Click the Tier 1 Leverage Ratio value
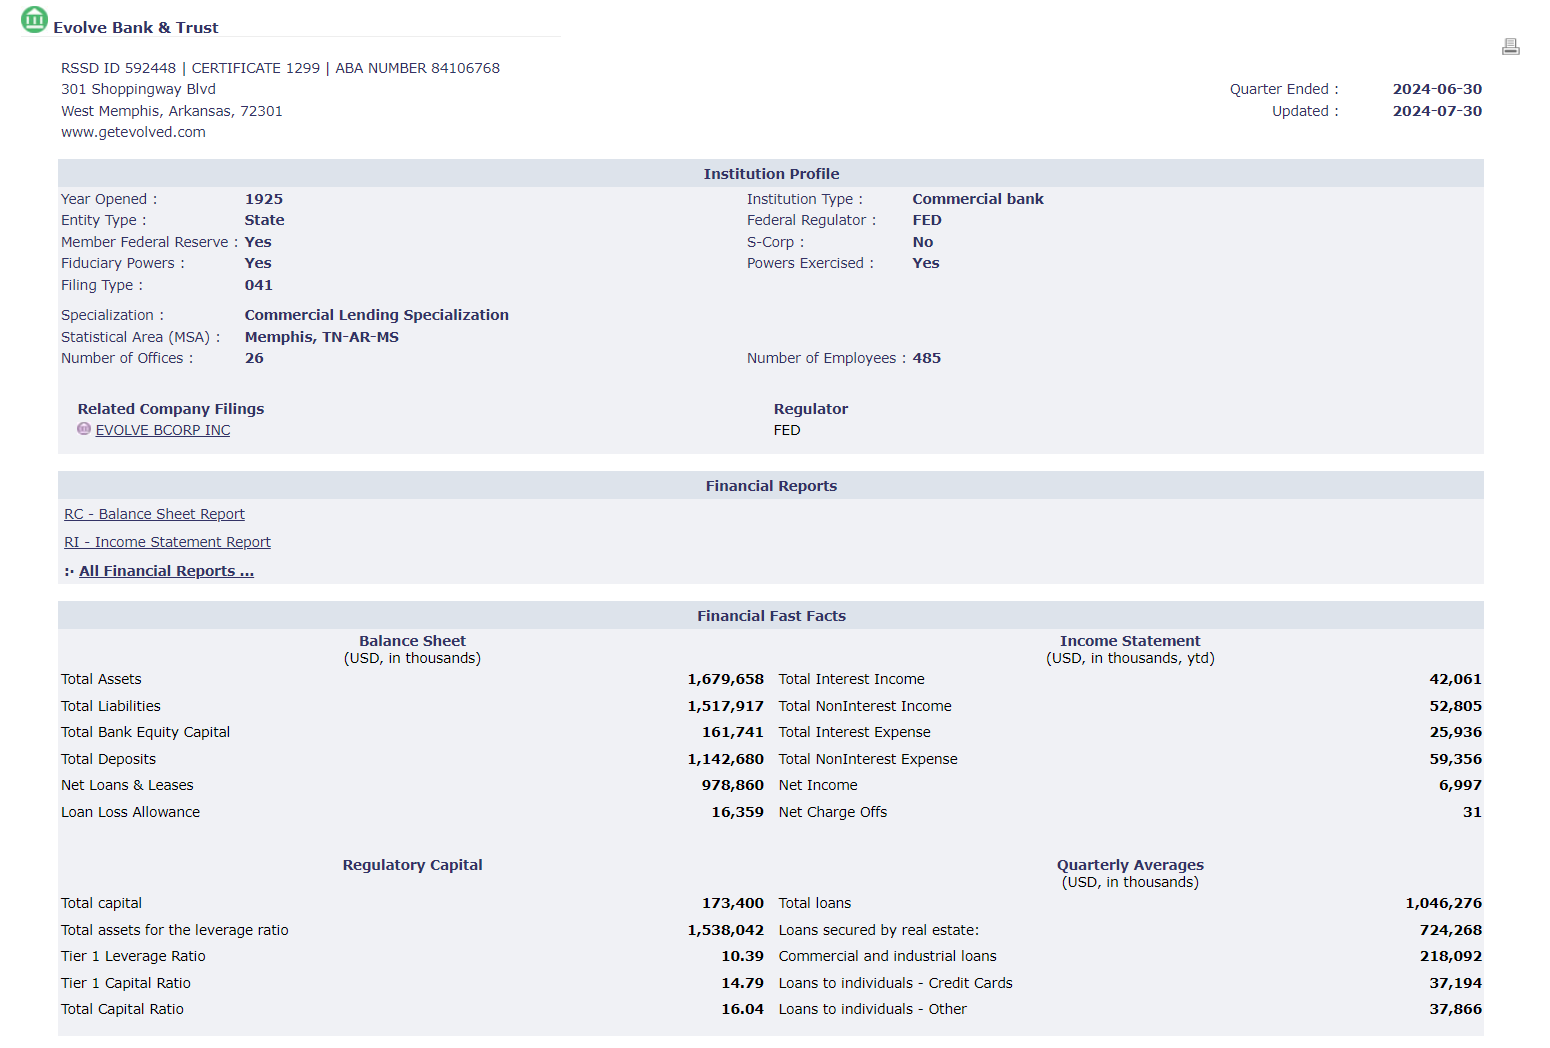 pos(742,956)
